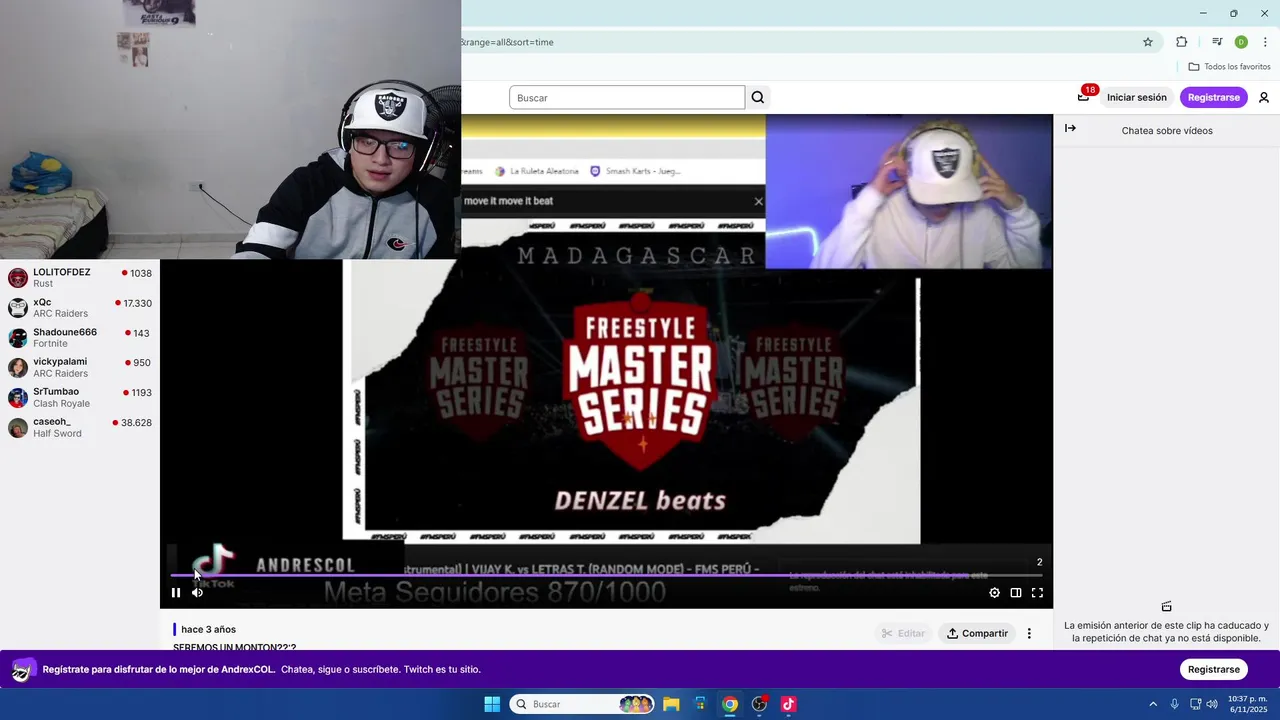The image size is (1280, 720).
Task: Open the Todos los favoritos folder
Action: coord(1229,67)
